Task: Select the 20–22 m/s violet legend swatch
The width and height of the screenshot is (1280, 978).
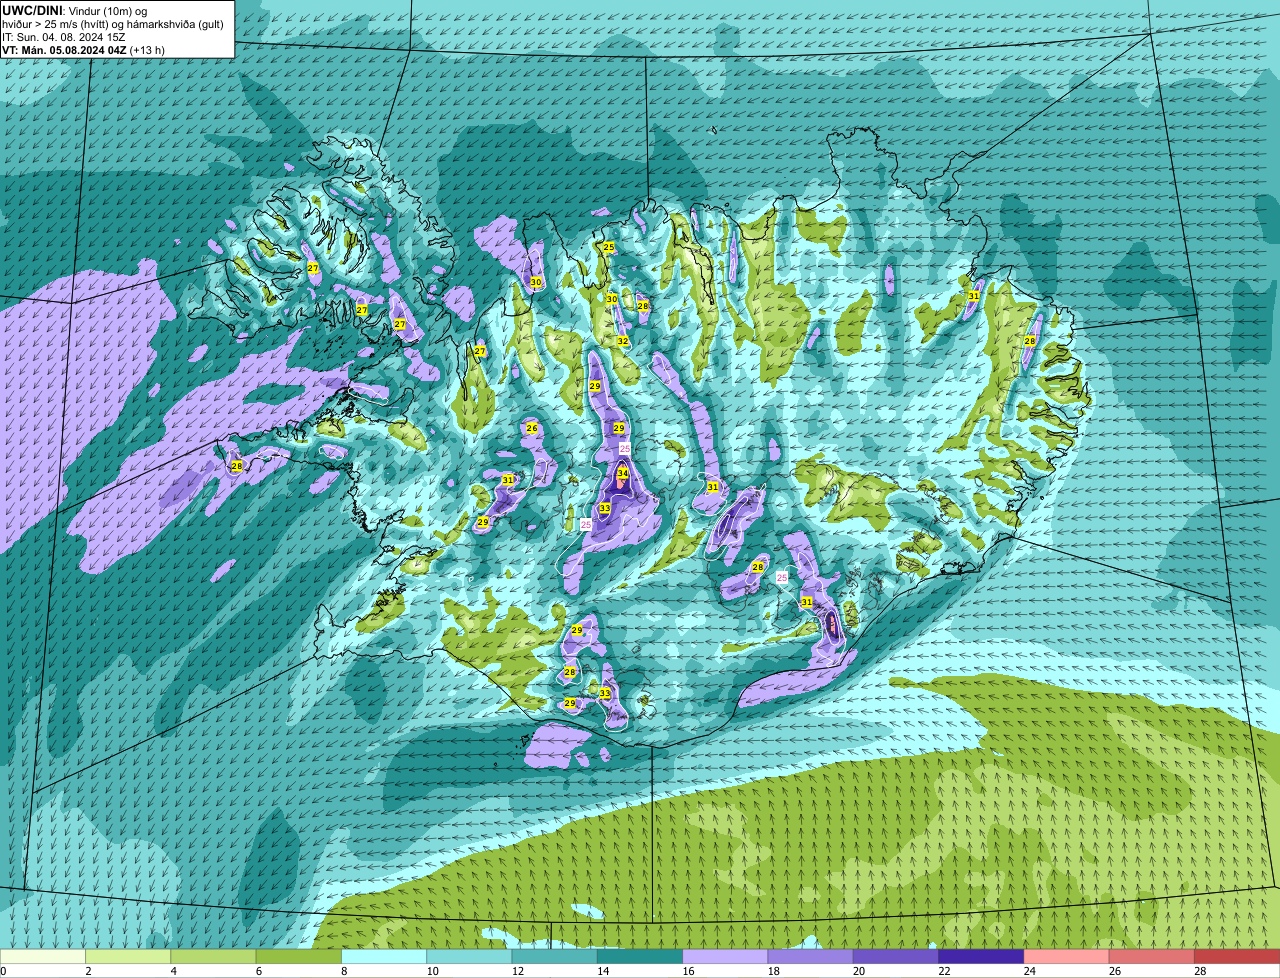Action: click(896, 957)
